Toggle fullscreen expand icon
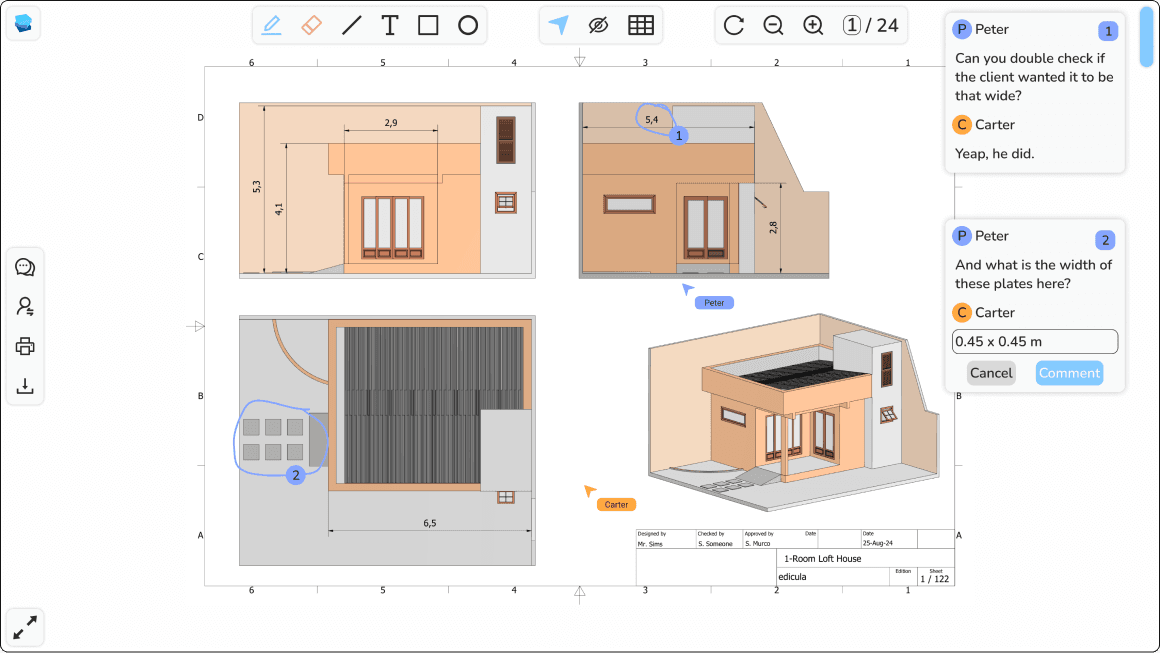1160x653 pixels. 25,627
